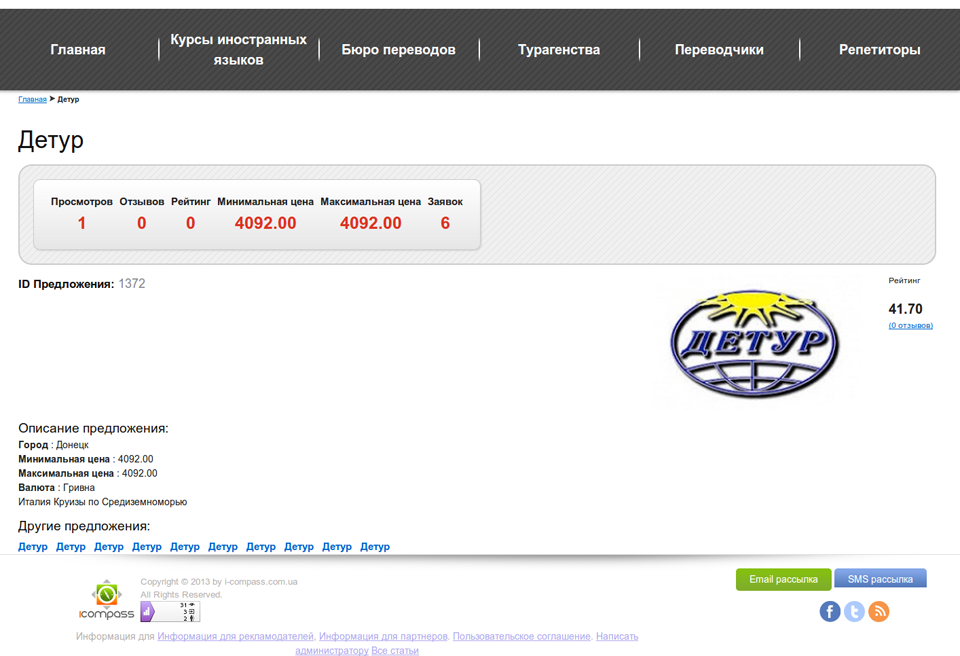Click the Другие предложения heading
The height and width of the screenshot is (656, 960).
84,526
